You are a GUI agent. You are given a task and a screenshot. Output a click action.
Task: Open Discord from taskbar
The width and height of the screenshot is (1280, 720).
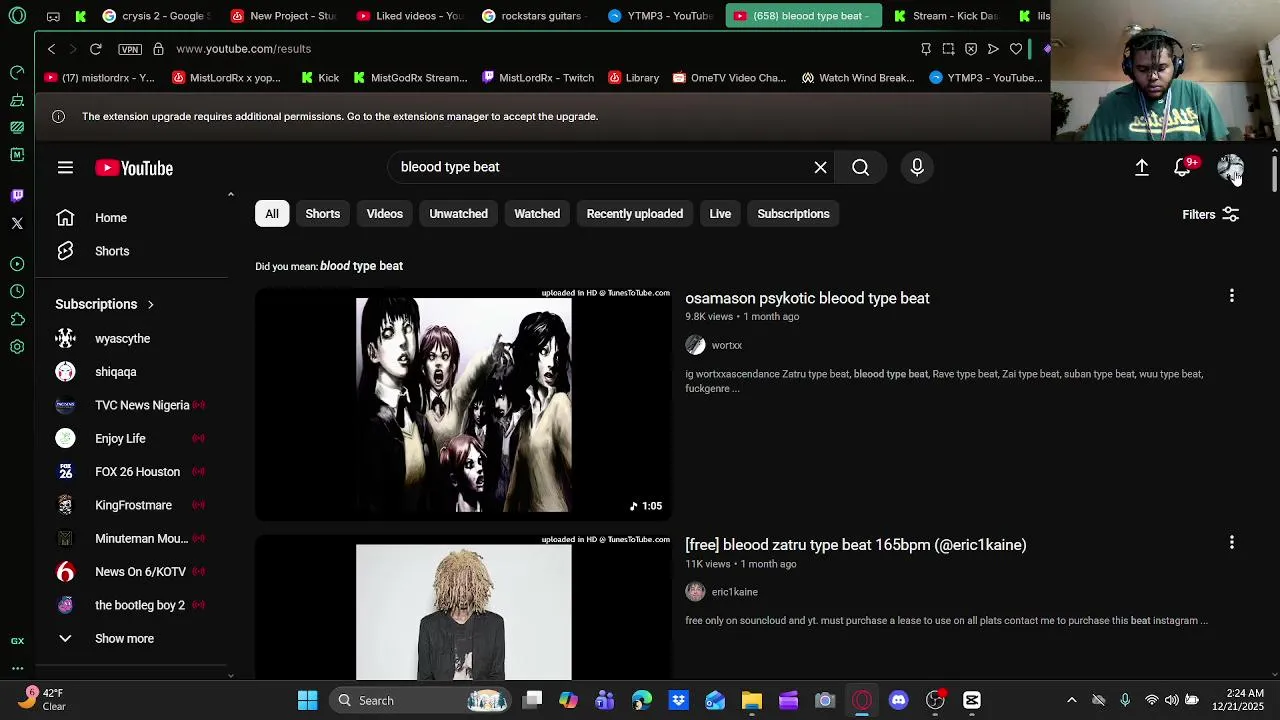click(898, 700)
